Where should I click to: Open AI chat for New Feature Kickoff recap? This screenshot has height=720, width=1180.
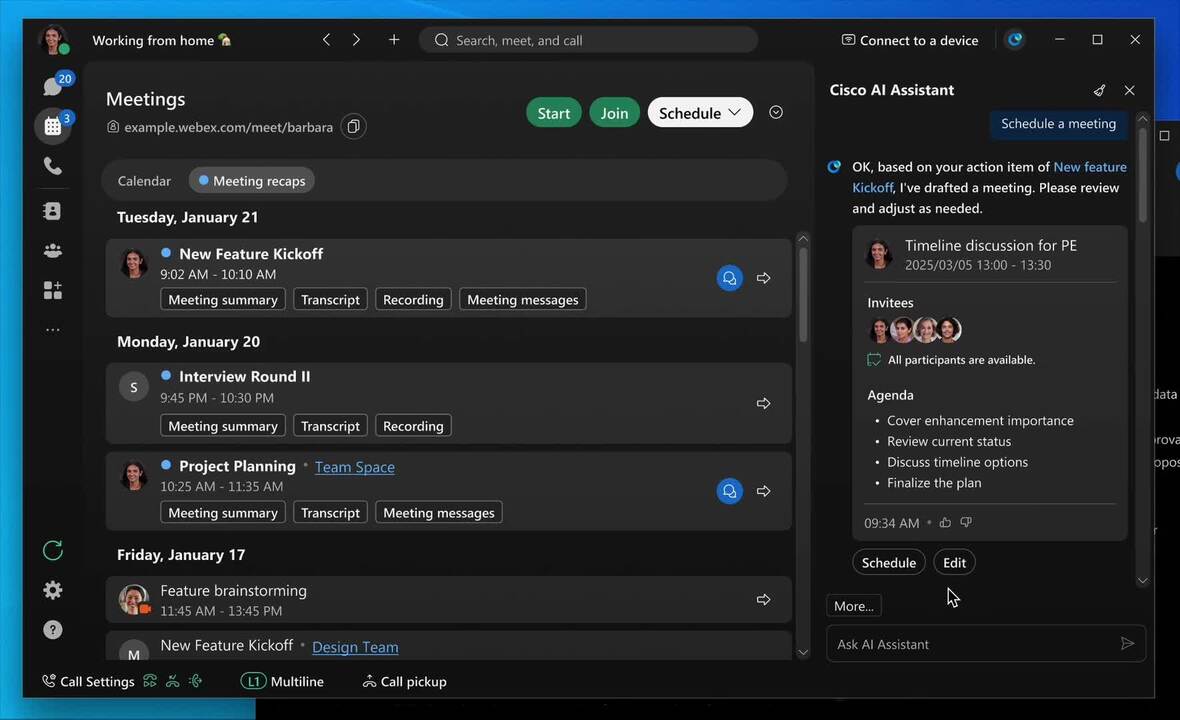tap(729, 278)
